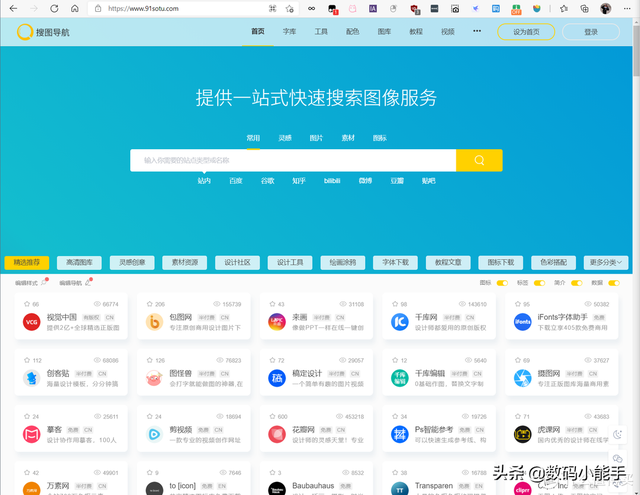The height and width of the screenshot is (495, 640).
Task: Click the 登录 button
Action: pyautogui.click(x=591, y=32)
